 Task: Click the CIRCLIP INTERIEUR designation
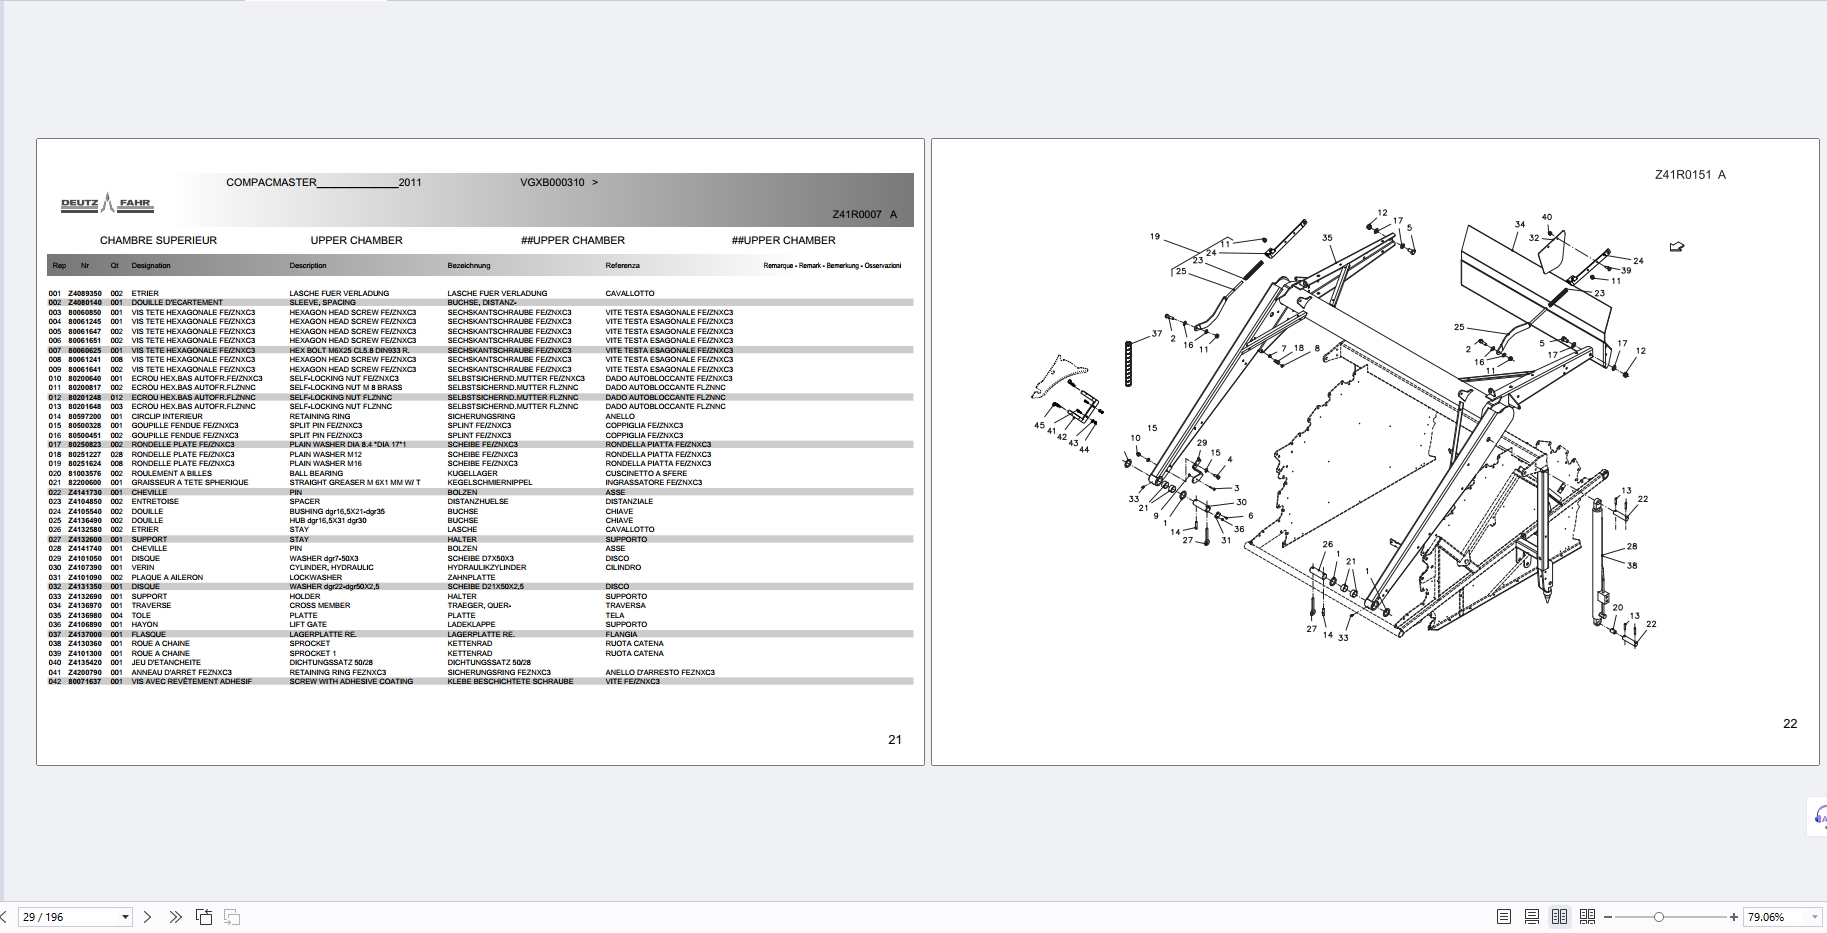click(x=167, y=416)
